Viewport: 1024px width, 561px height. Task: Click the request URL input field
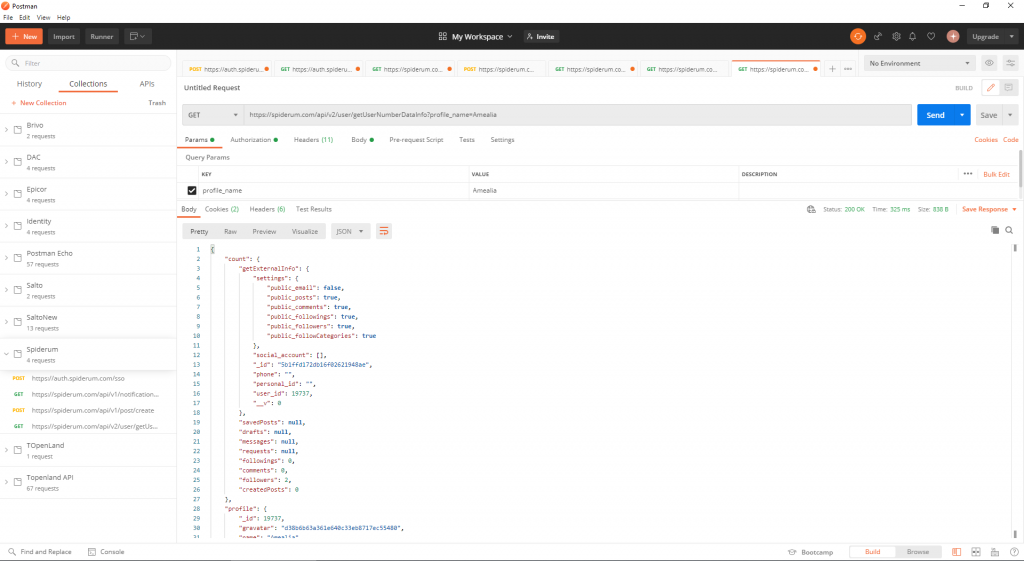click(x=577, y=115)
